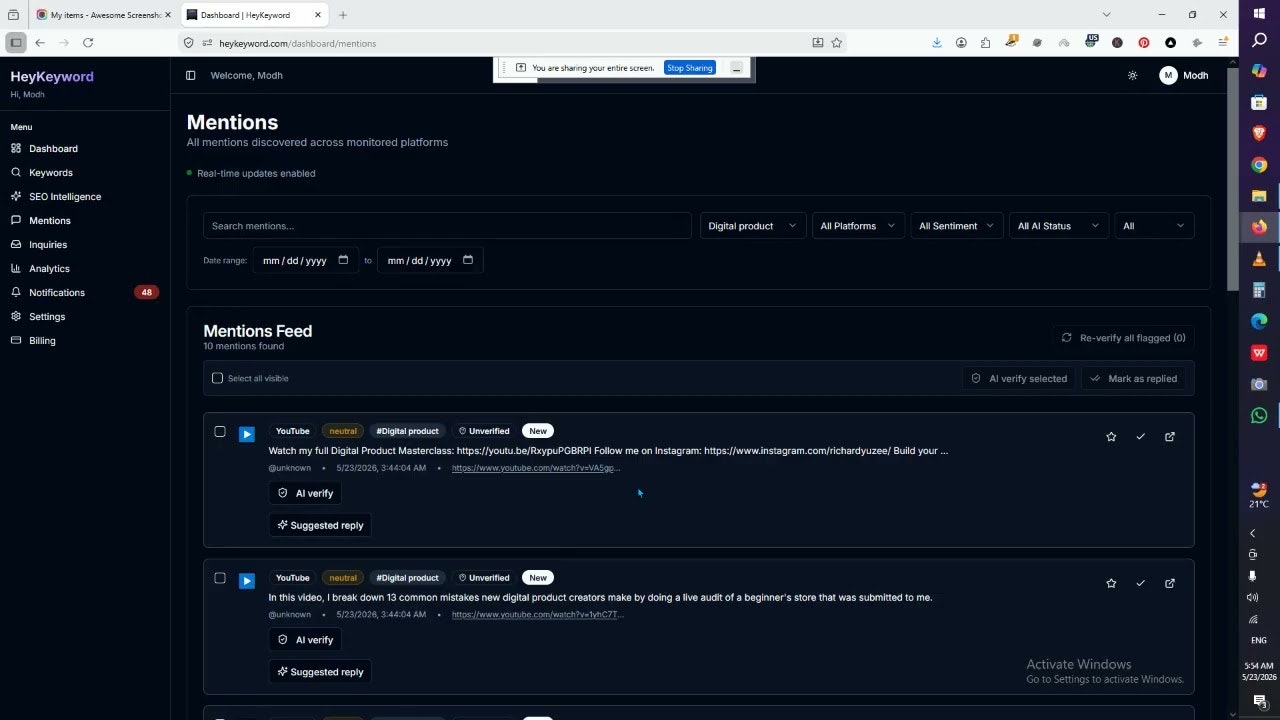Expand the last All filter dropdown

(1154, 226)
